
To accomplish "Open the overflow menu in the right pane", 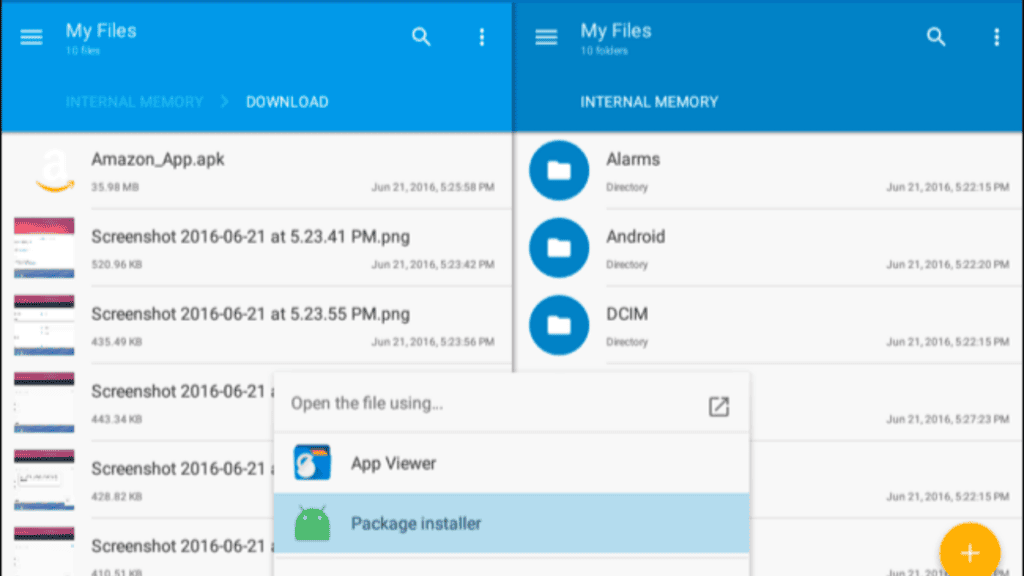I will 997,37.
